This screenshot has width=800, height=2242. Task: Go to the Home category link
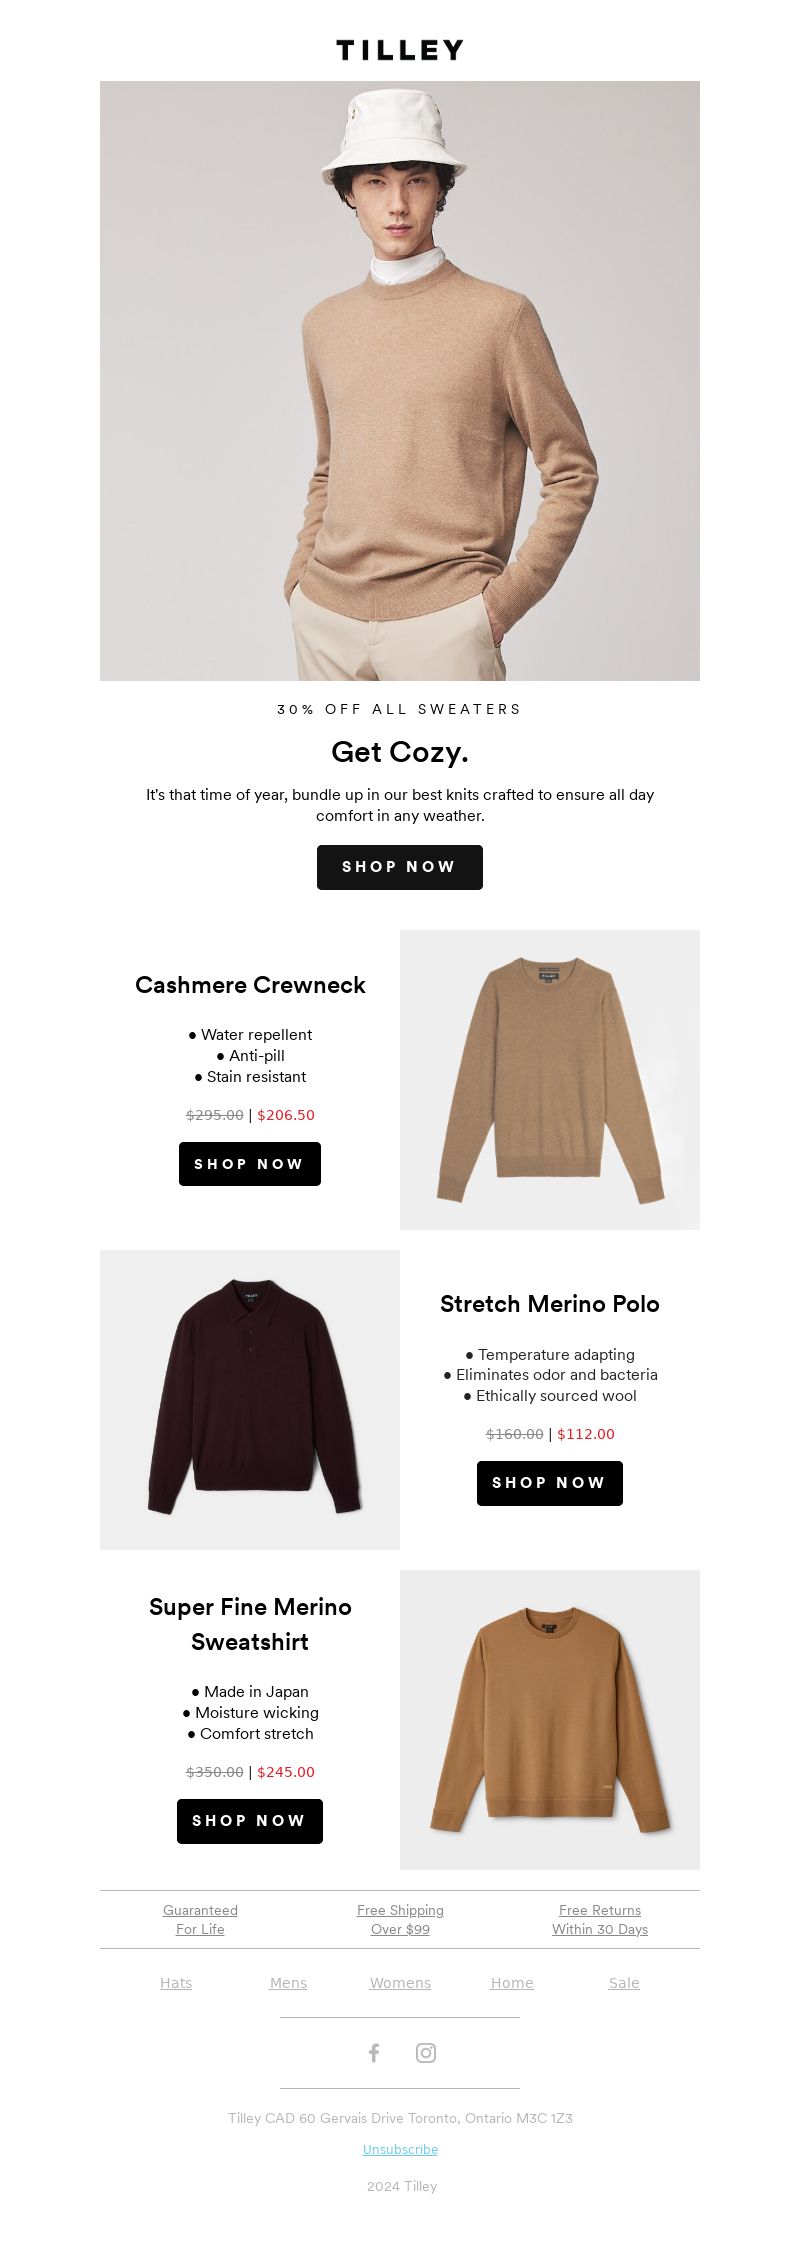512,1983
